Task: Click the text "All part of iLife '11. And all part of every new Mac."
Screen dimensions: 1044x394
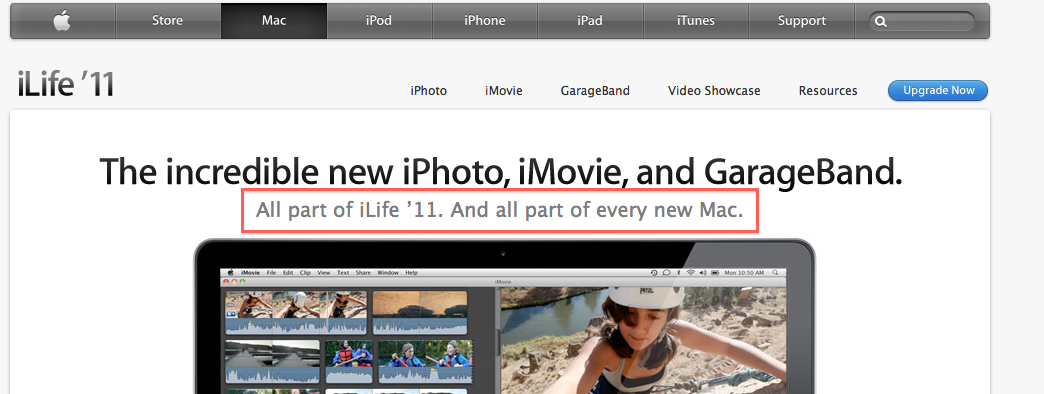Action: point(499,210)
